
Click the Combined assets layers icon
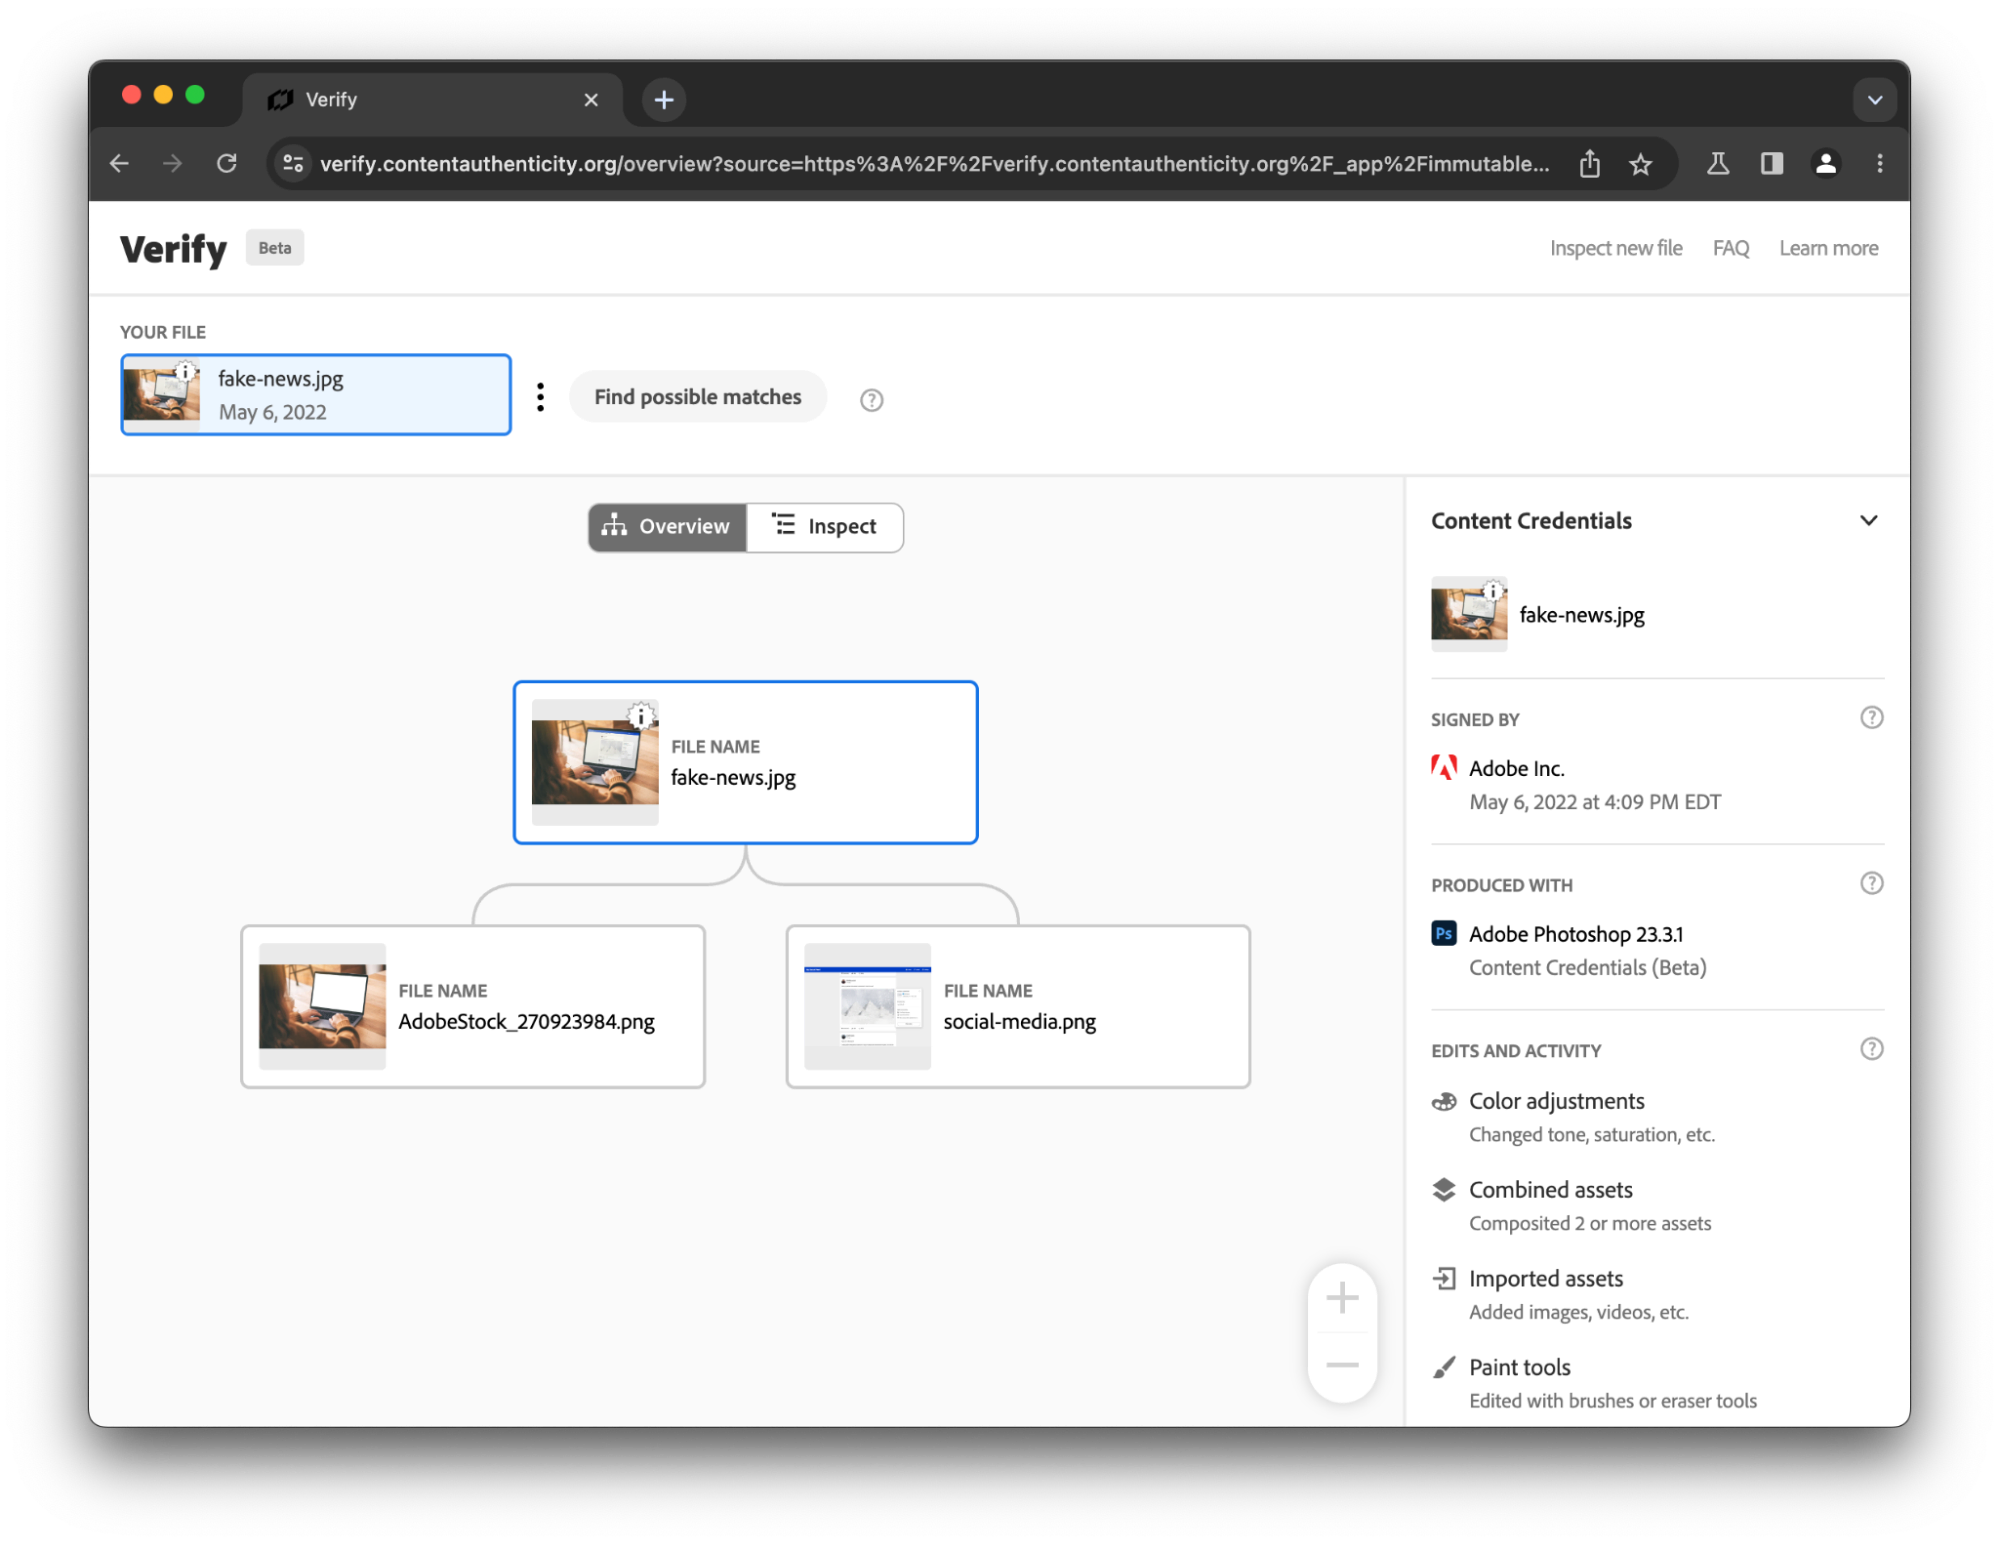pos(1443,1190)
